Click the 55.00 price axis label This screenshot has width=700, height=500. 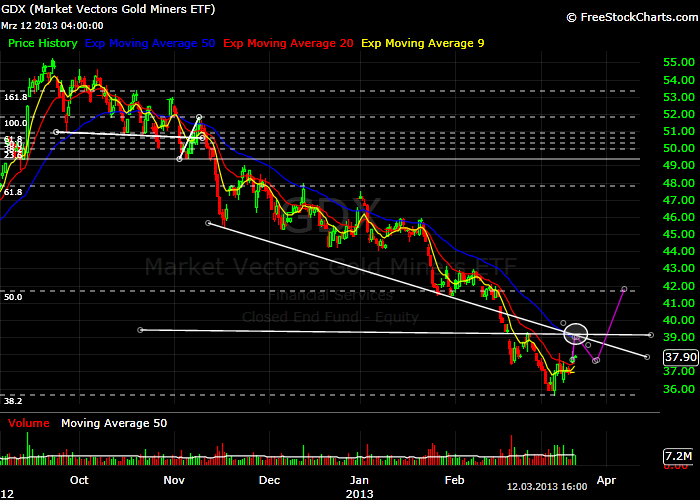coord(679,62)
